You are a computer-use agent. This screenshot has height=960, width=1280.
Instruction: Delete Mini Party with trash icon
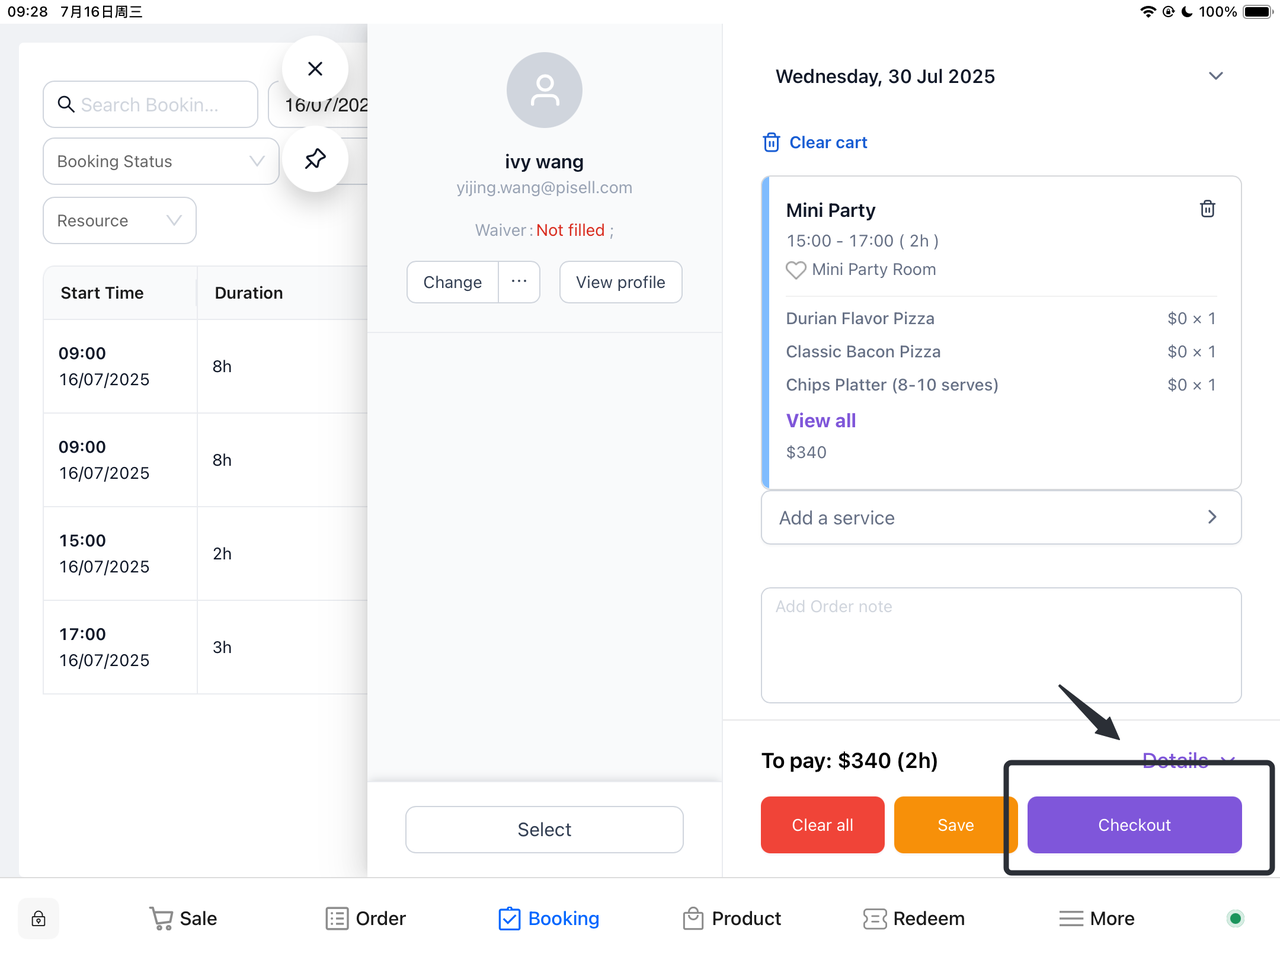click(x=1207, y=209)
